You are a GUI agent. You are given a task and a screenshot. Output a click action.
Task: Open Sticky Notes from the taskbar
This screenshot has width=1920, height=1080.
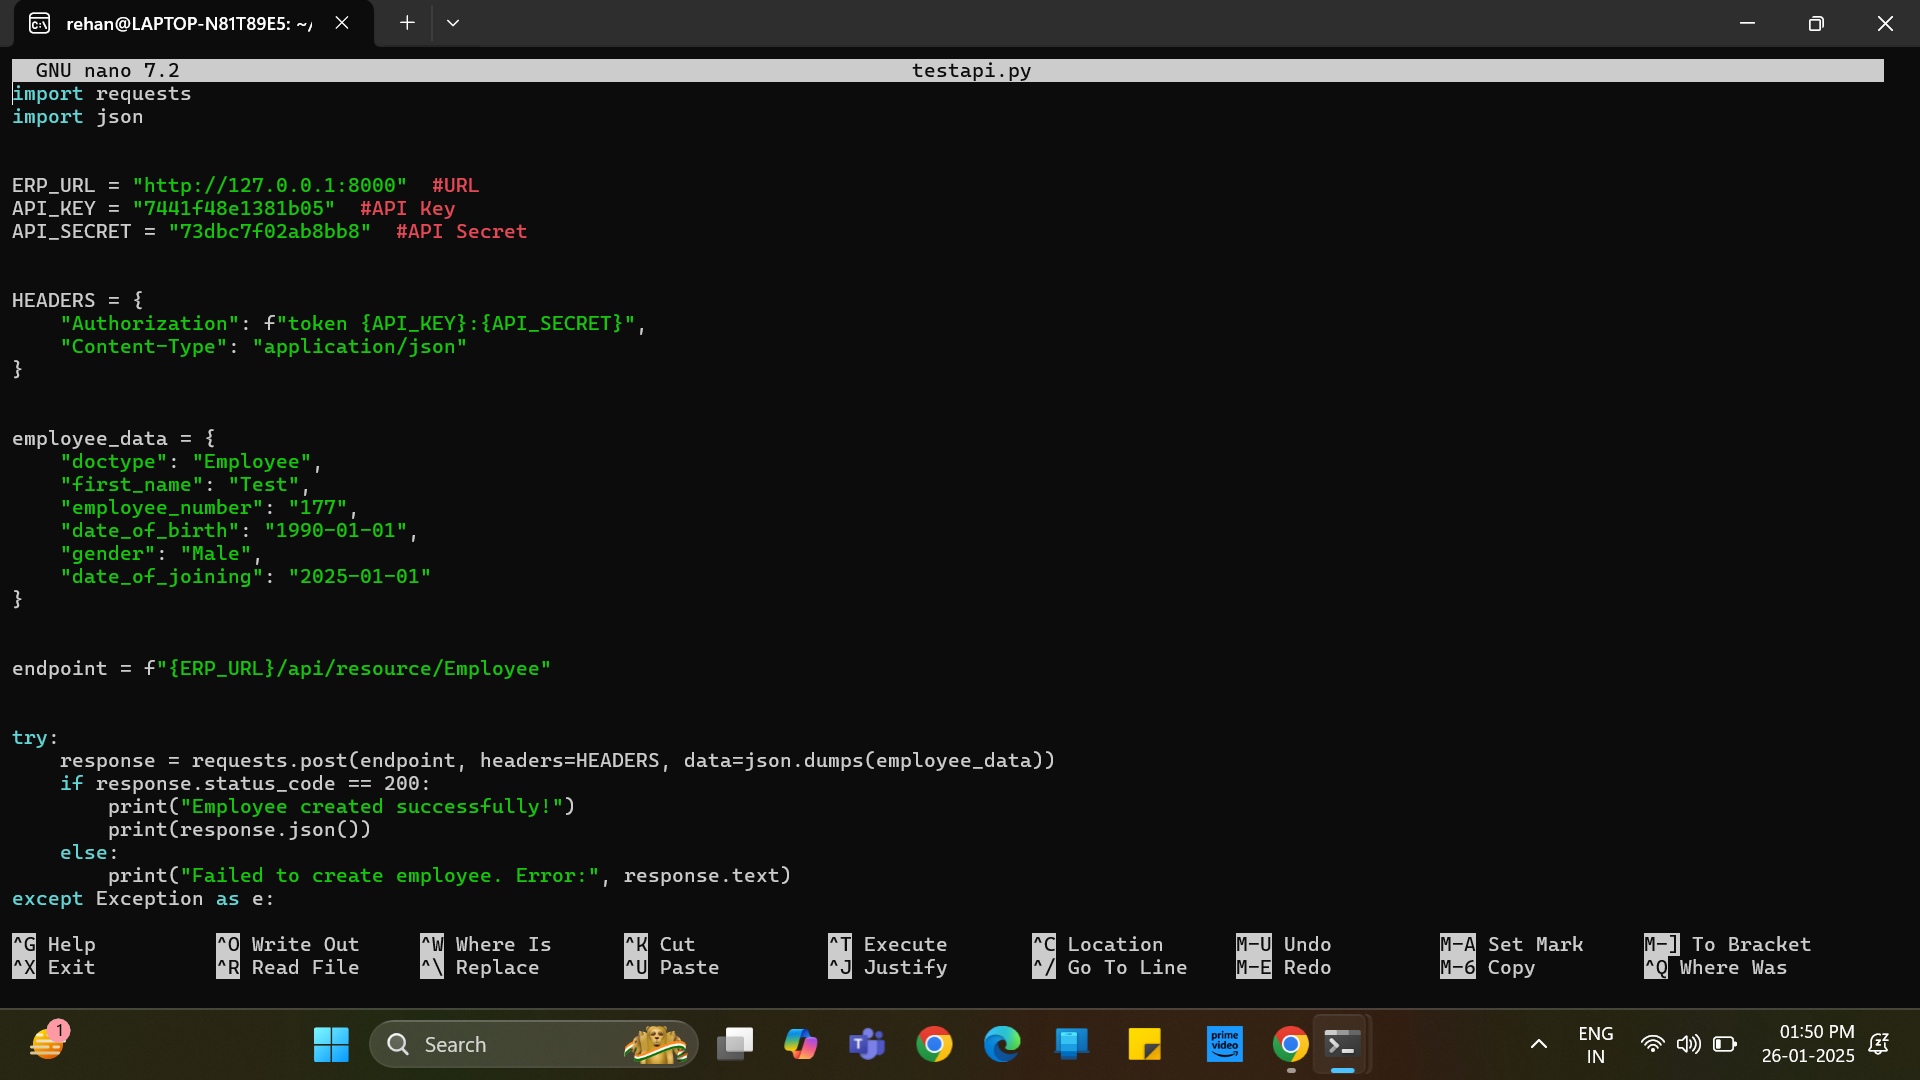(x=1145, y=1043)
